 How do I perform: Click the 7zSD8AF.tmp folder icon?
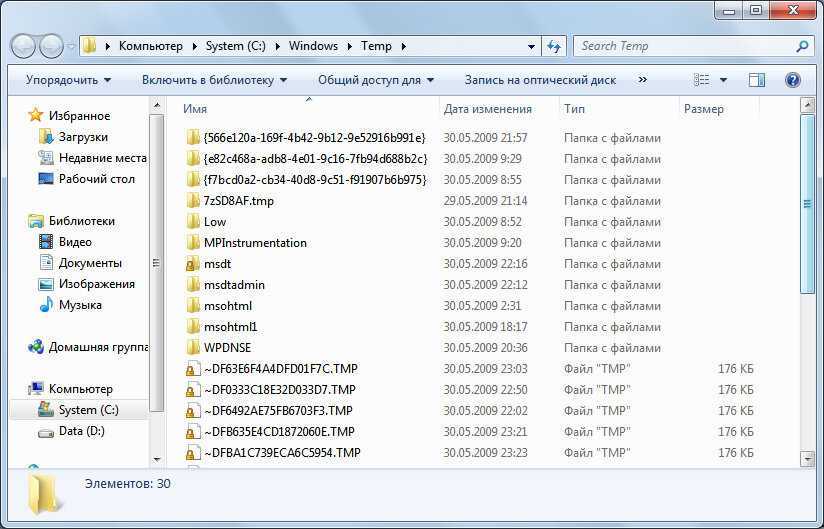[x=193, y=201]
